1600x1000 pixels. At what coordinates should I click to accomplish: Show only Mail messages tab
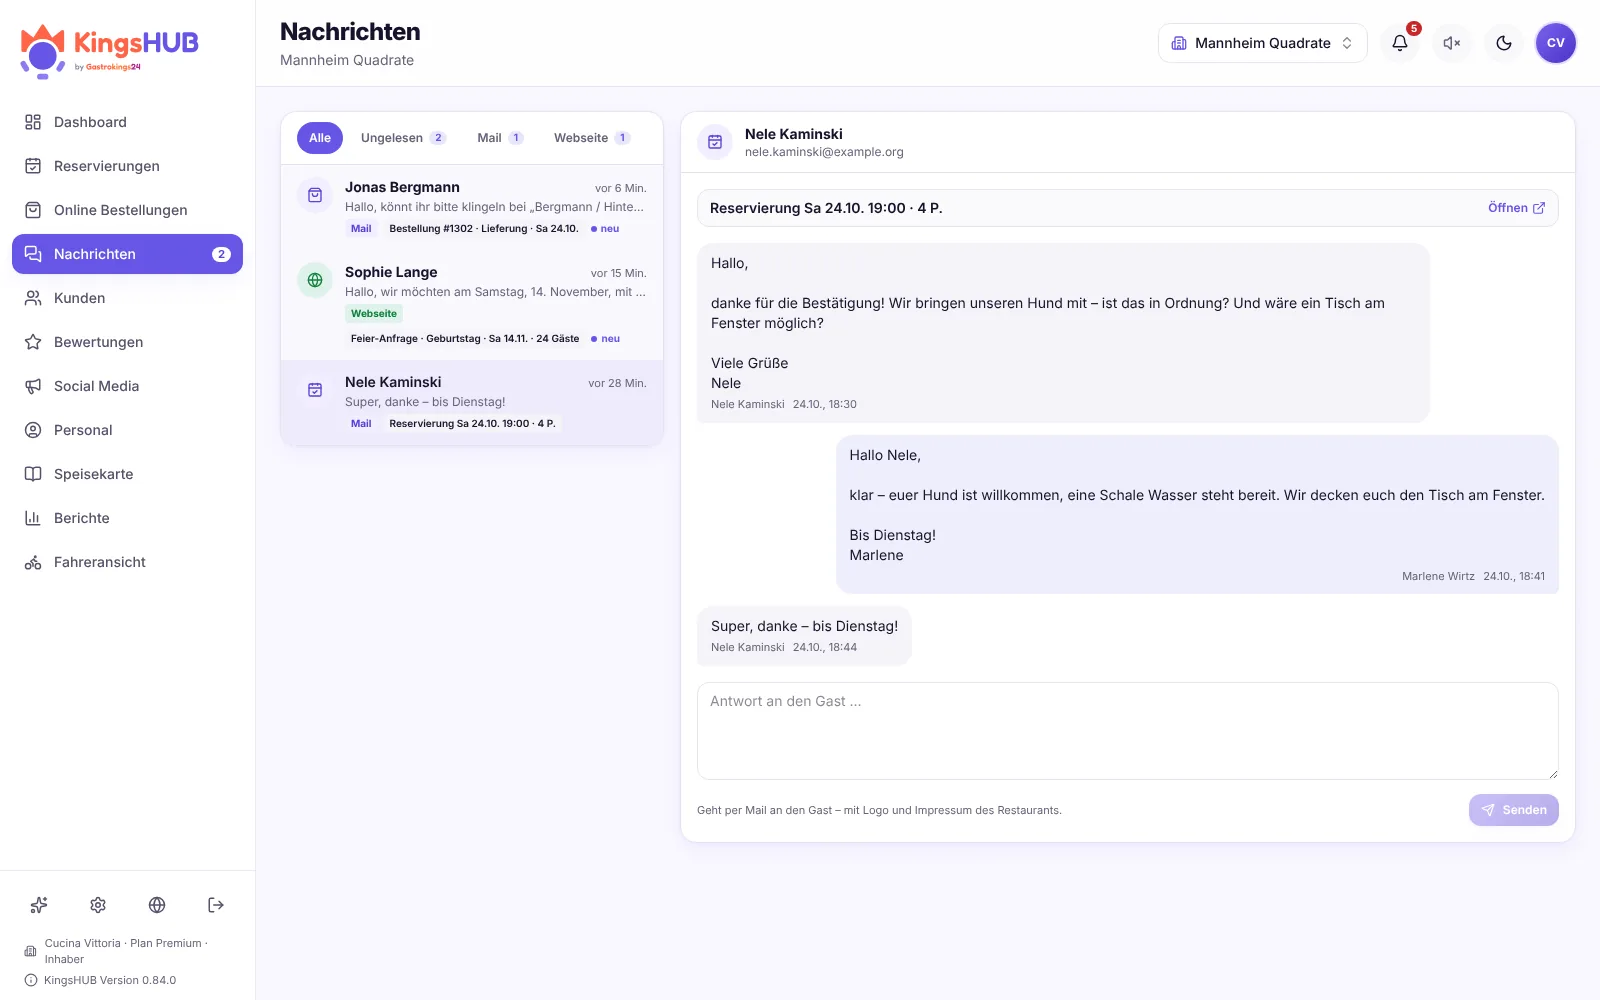coord(500,138)
